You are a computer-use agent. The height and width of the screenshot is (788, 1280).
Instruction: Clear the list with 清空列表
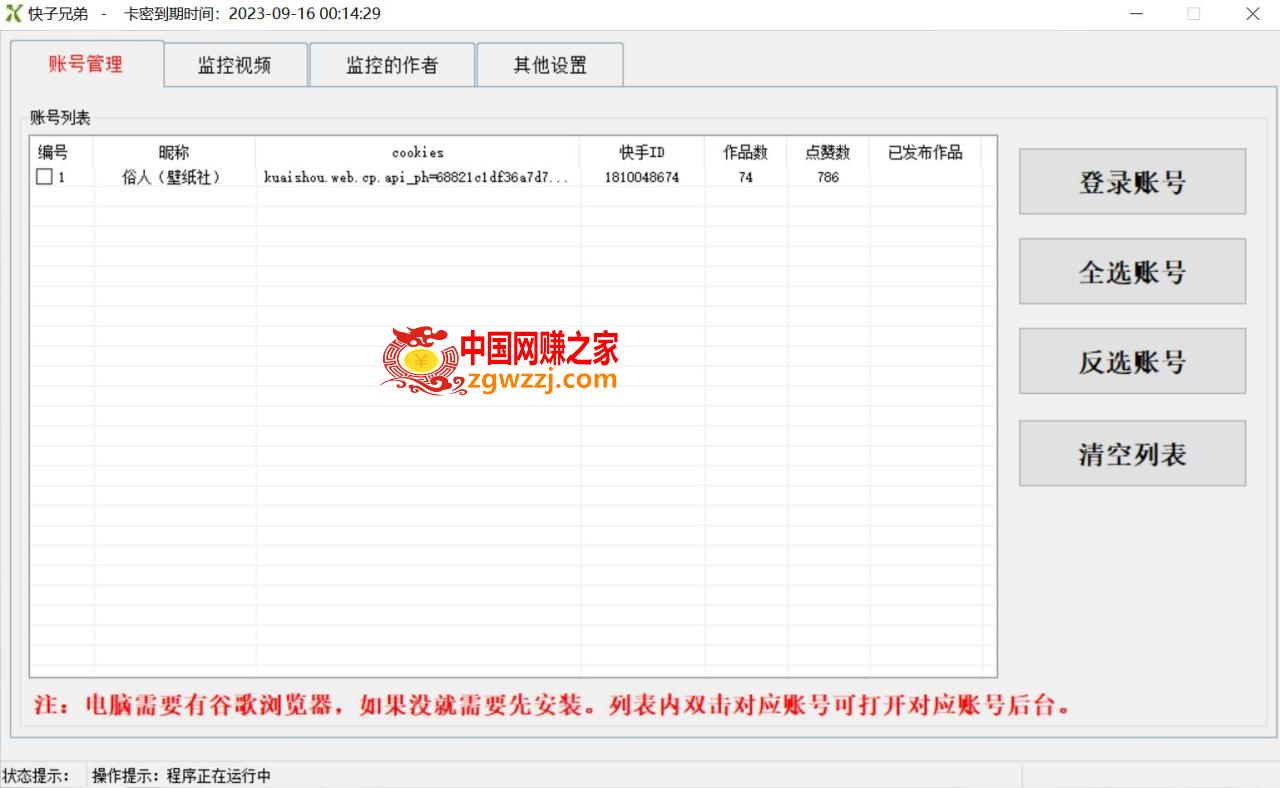click(x=1132, y=453)
